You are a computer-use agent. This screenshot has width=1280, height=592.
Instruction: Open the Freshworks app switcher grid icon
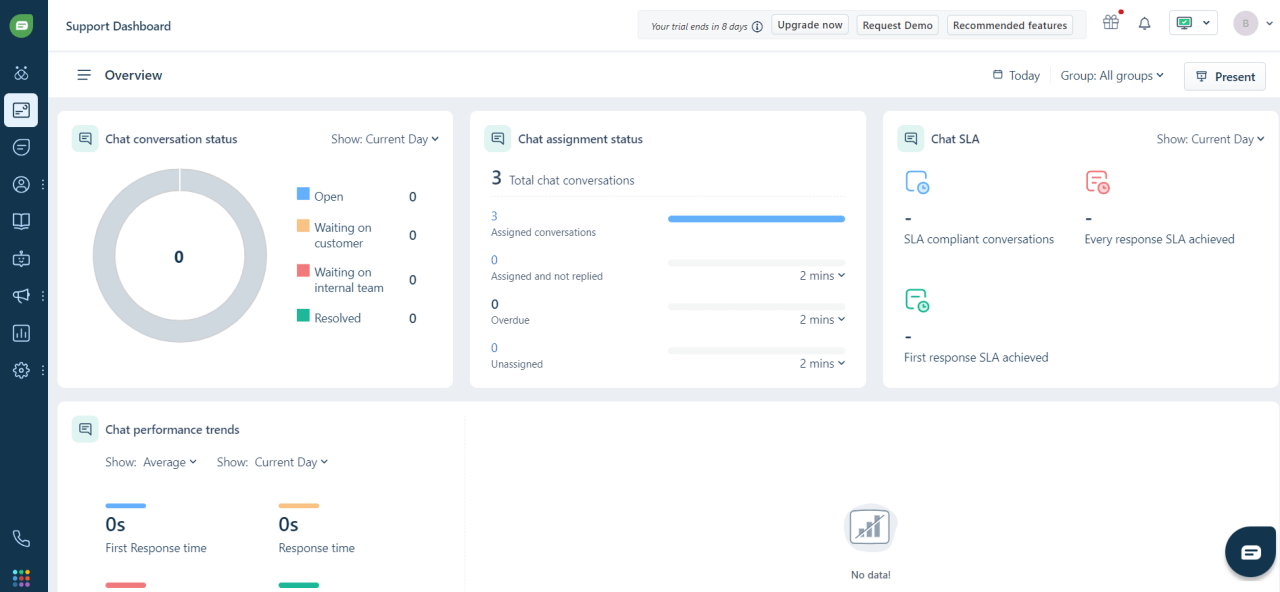pos(22,578)
